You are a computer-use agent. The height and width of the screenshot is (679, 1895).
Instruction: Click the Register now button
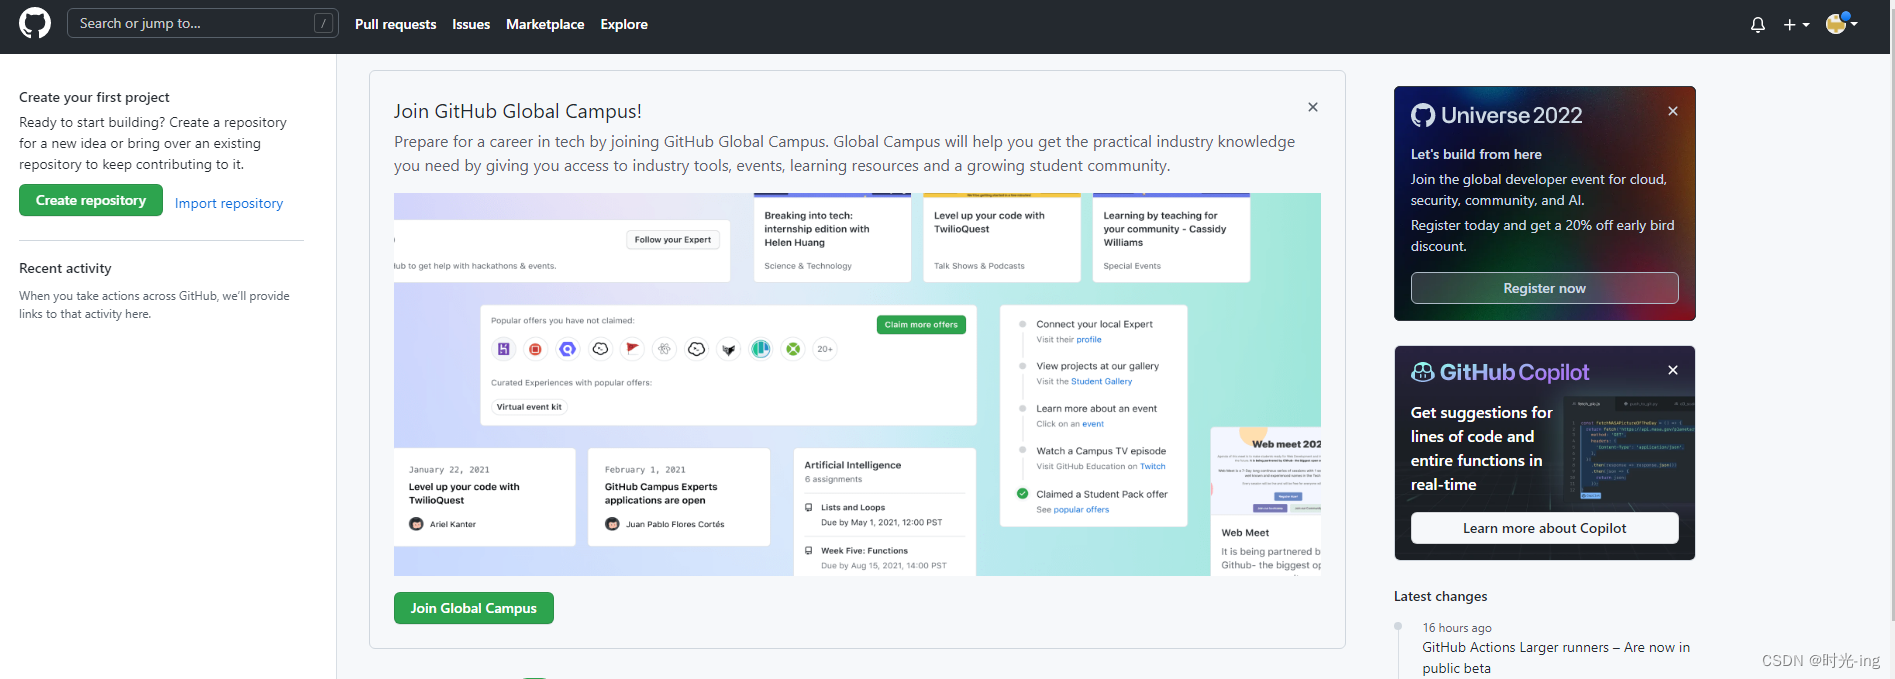tap(1544, 288)
